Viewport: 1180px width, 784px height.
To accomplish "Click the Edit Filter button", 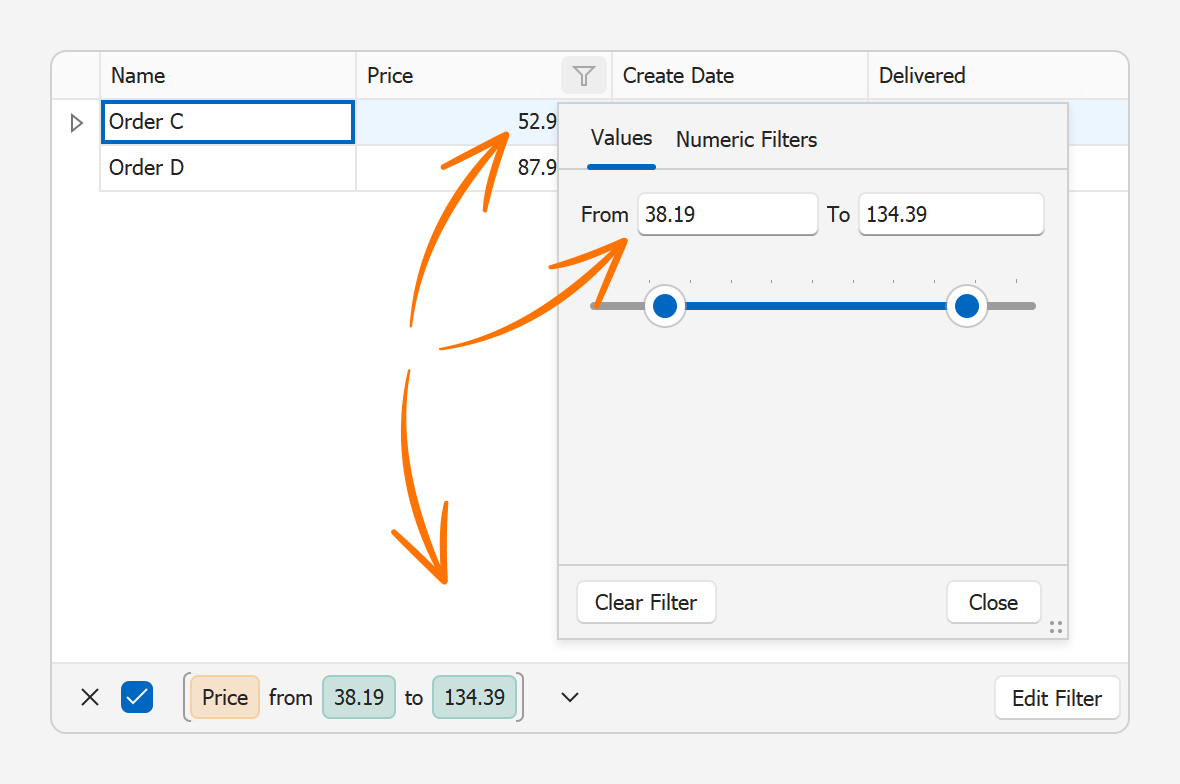I will [x=1056, y=698].
